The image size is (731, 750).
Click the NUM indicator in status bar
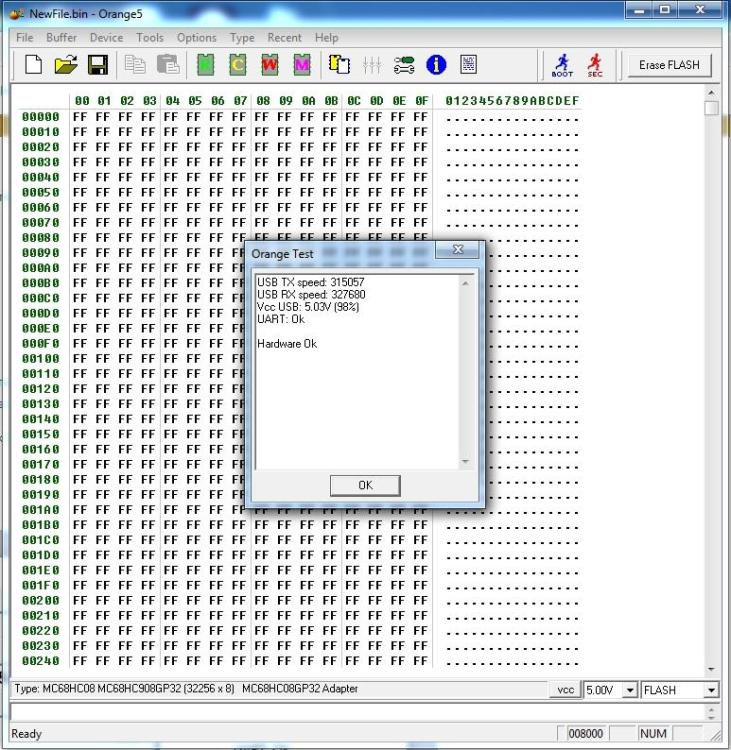click(653, 734)
